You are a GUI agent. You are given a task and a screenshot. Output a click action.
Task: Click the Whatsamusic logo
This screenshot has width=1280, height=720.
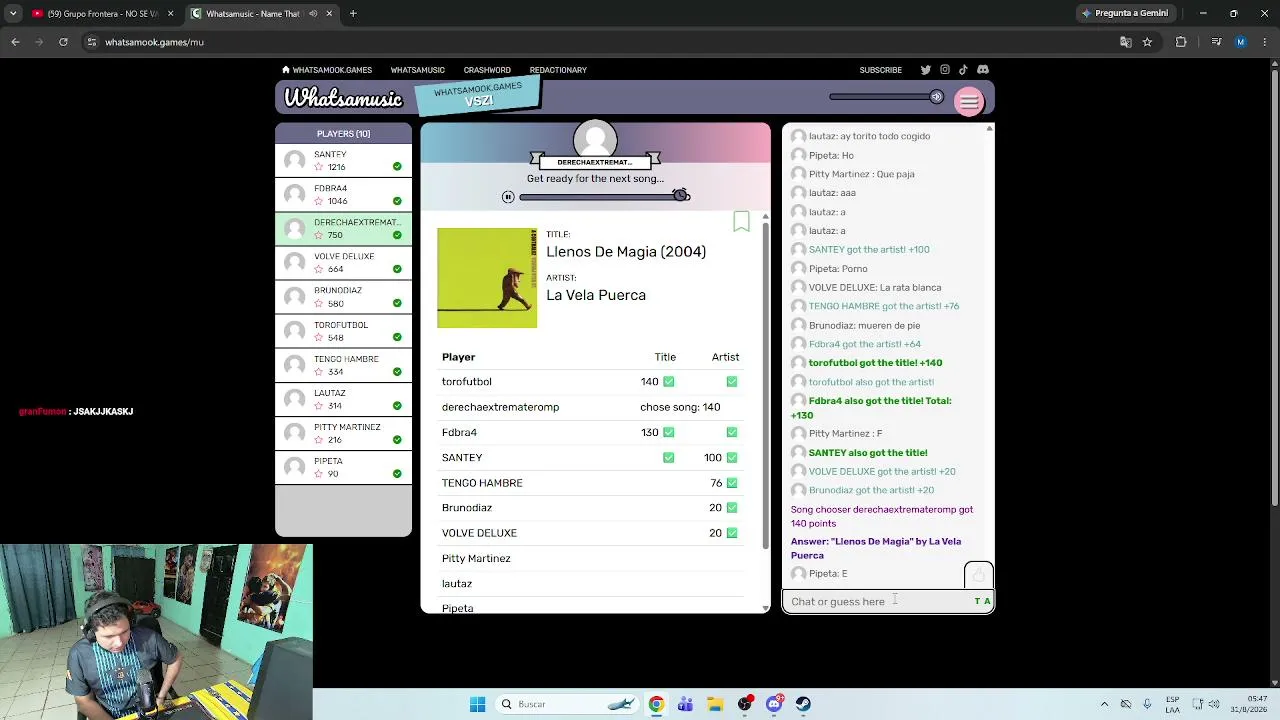click(343, 98)
